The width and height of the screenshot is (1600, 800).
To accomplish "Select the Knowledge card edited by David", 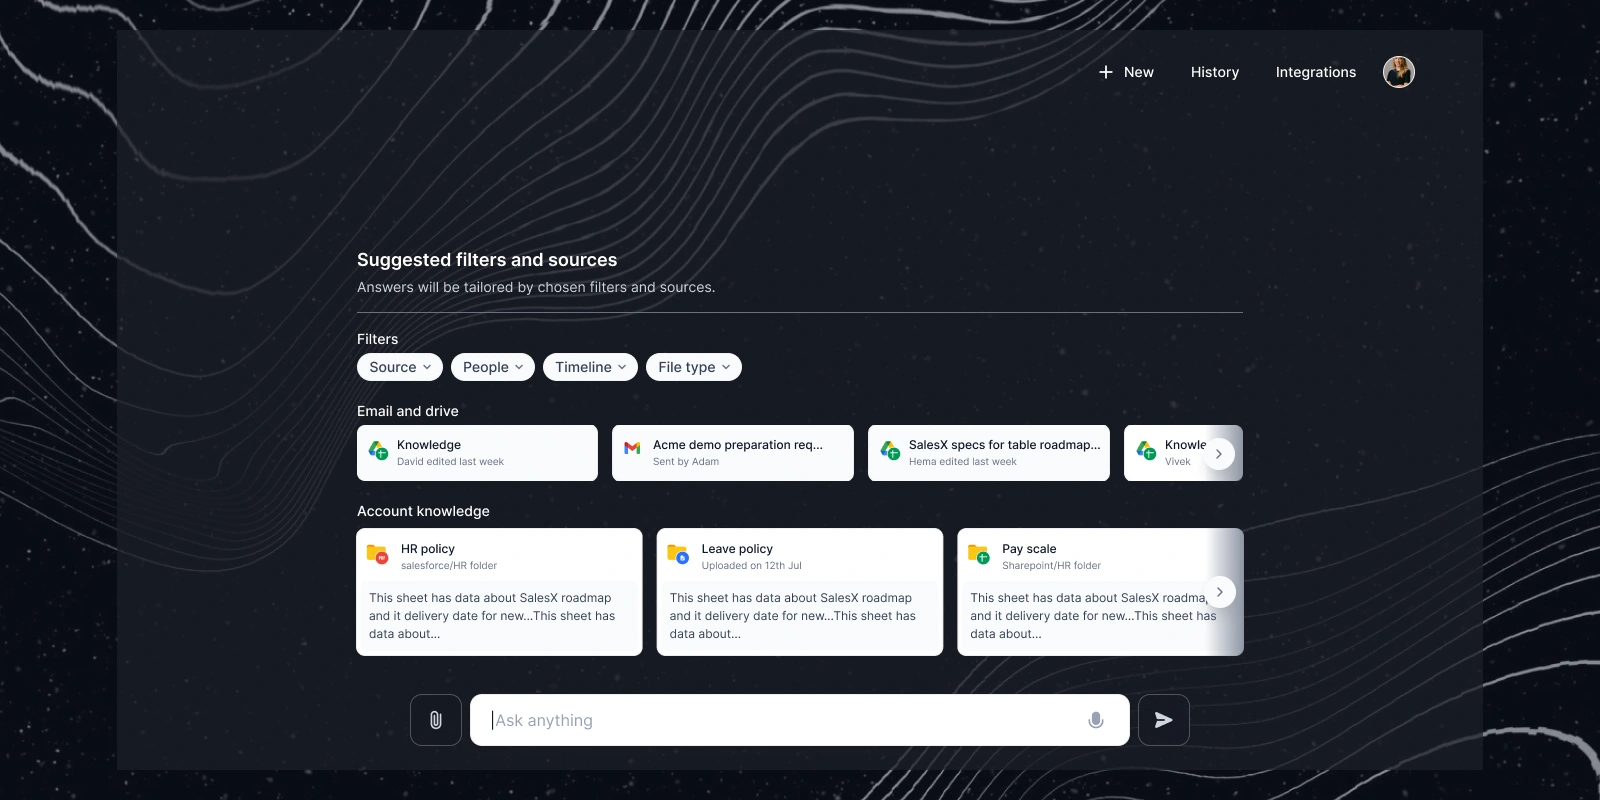I will (478, 453).
